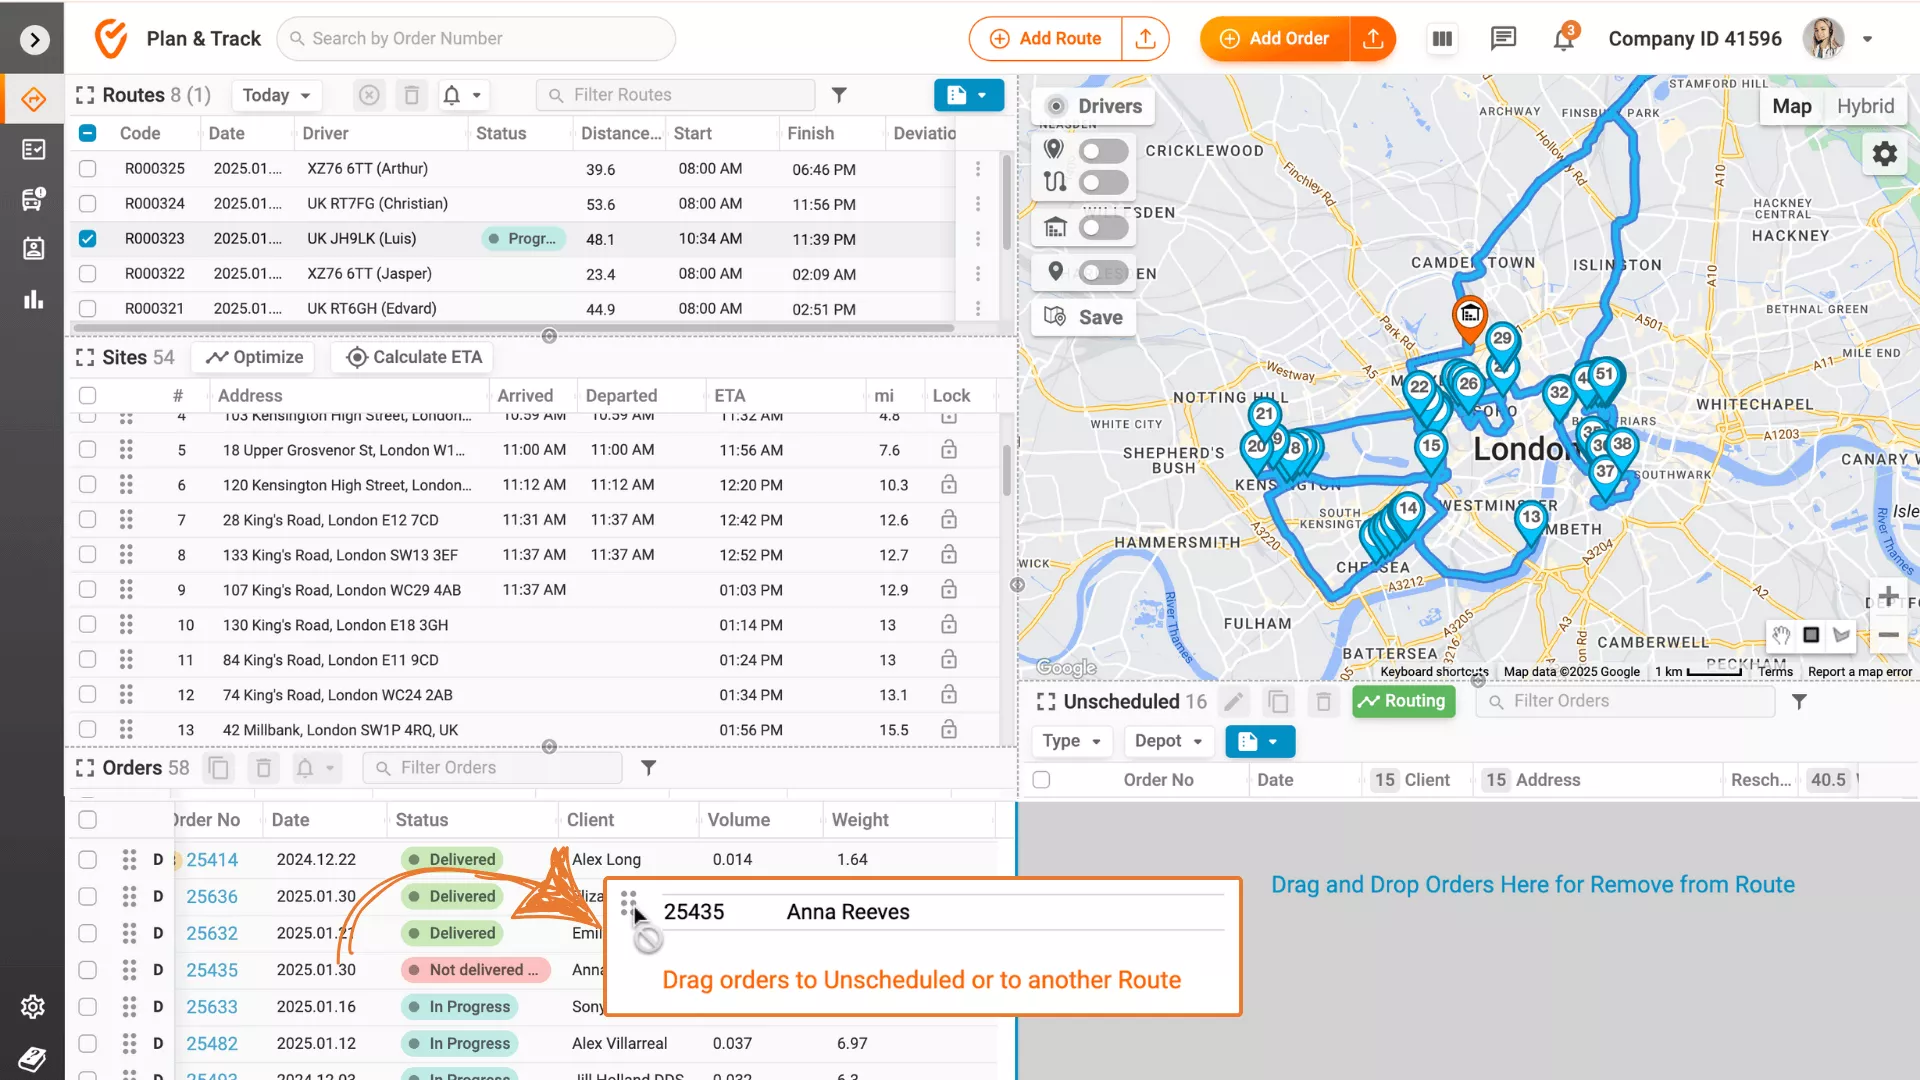
Task: Open the analytics bar chart sidebar icon
Action: pyautogui.click(x=33, y=299)
